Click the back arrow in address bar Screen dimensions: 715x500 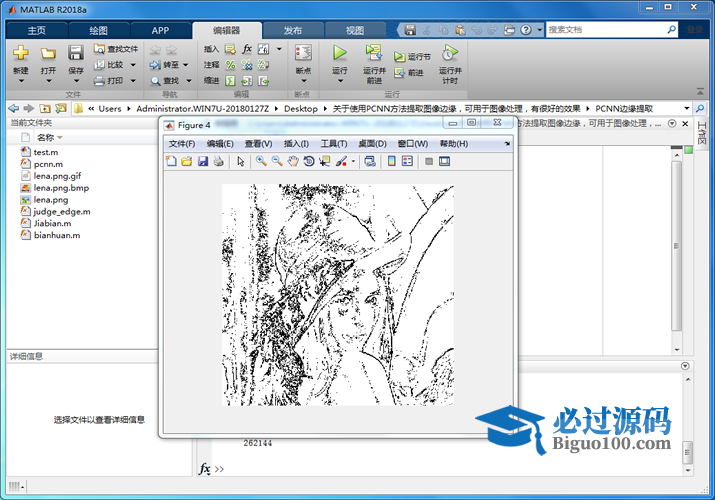pyautogui.click(x=14, y=108)
